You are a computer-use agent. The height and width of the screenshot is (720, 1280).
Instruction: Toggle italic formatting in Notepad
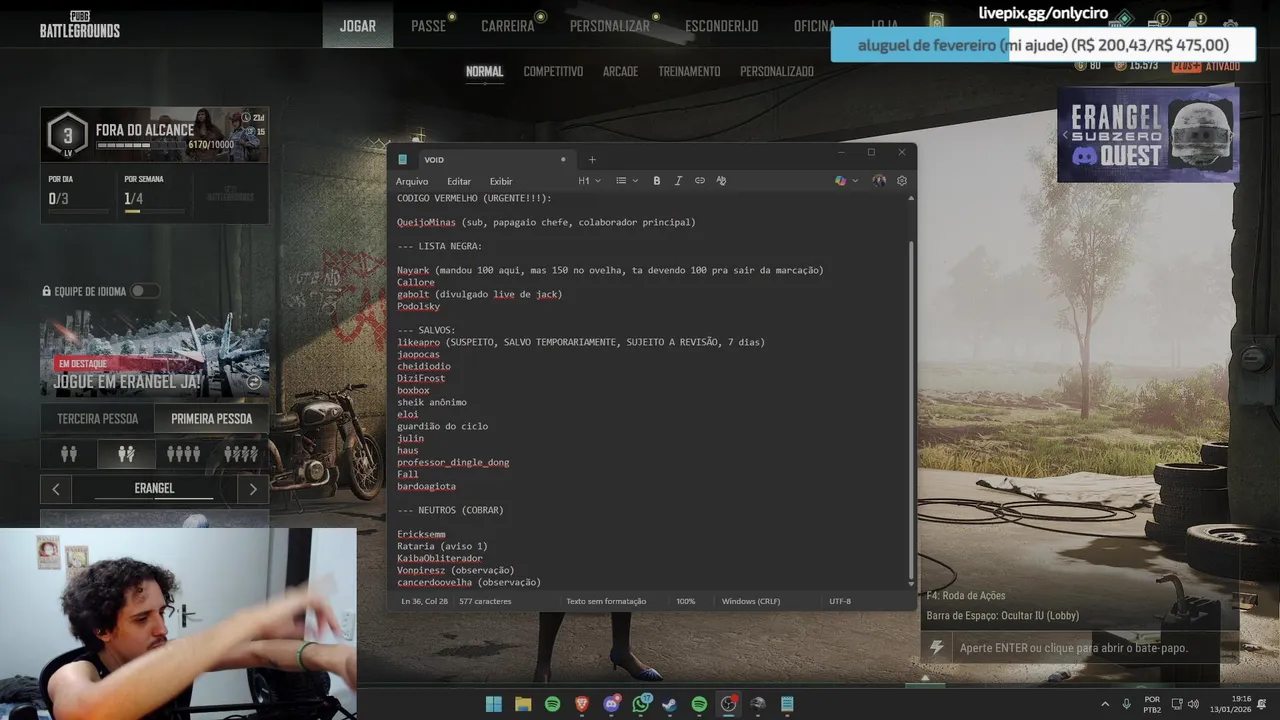pyautogui.click(x=678, y=181)
